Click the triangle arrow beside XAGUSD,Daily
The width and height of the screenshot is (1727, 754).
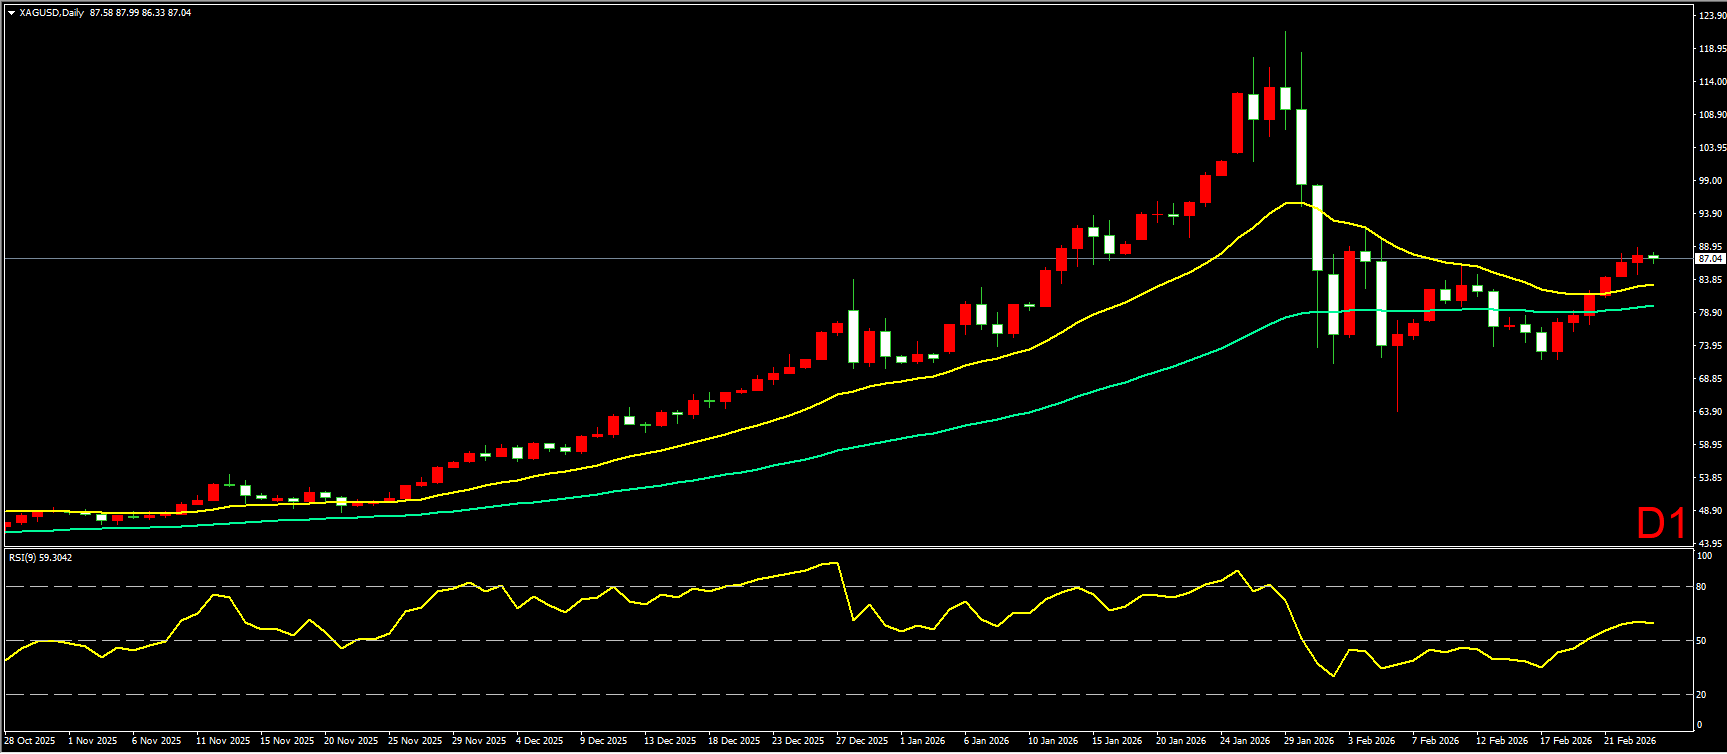(11, 13)
